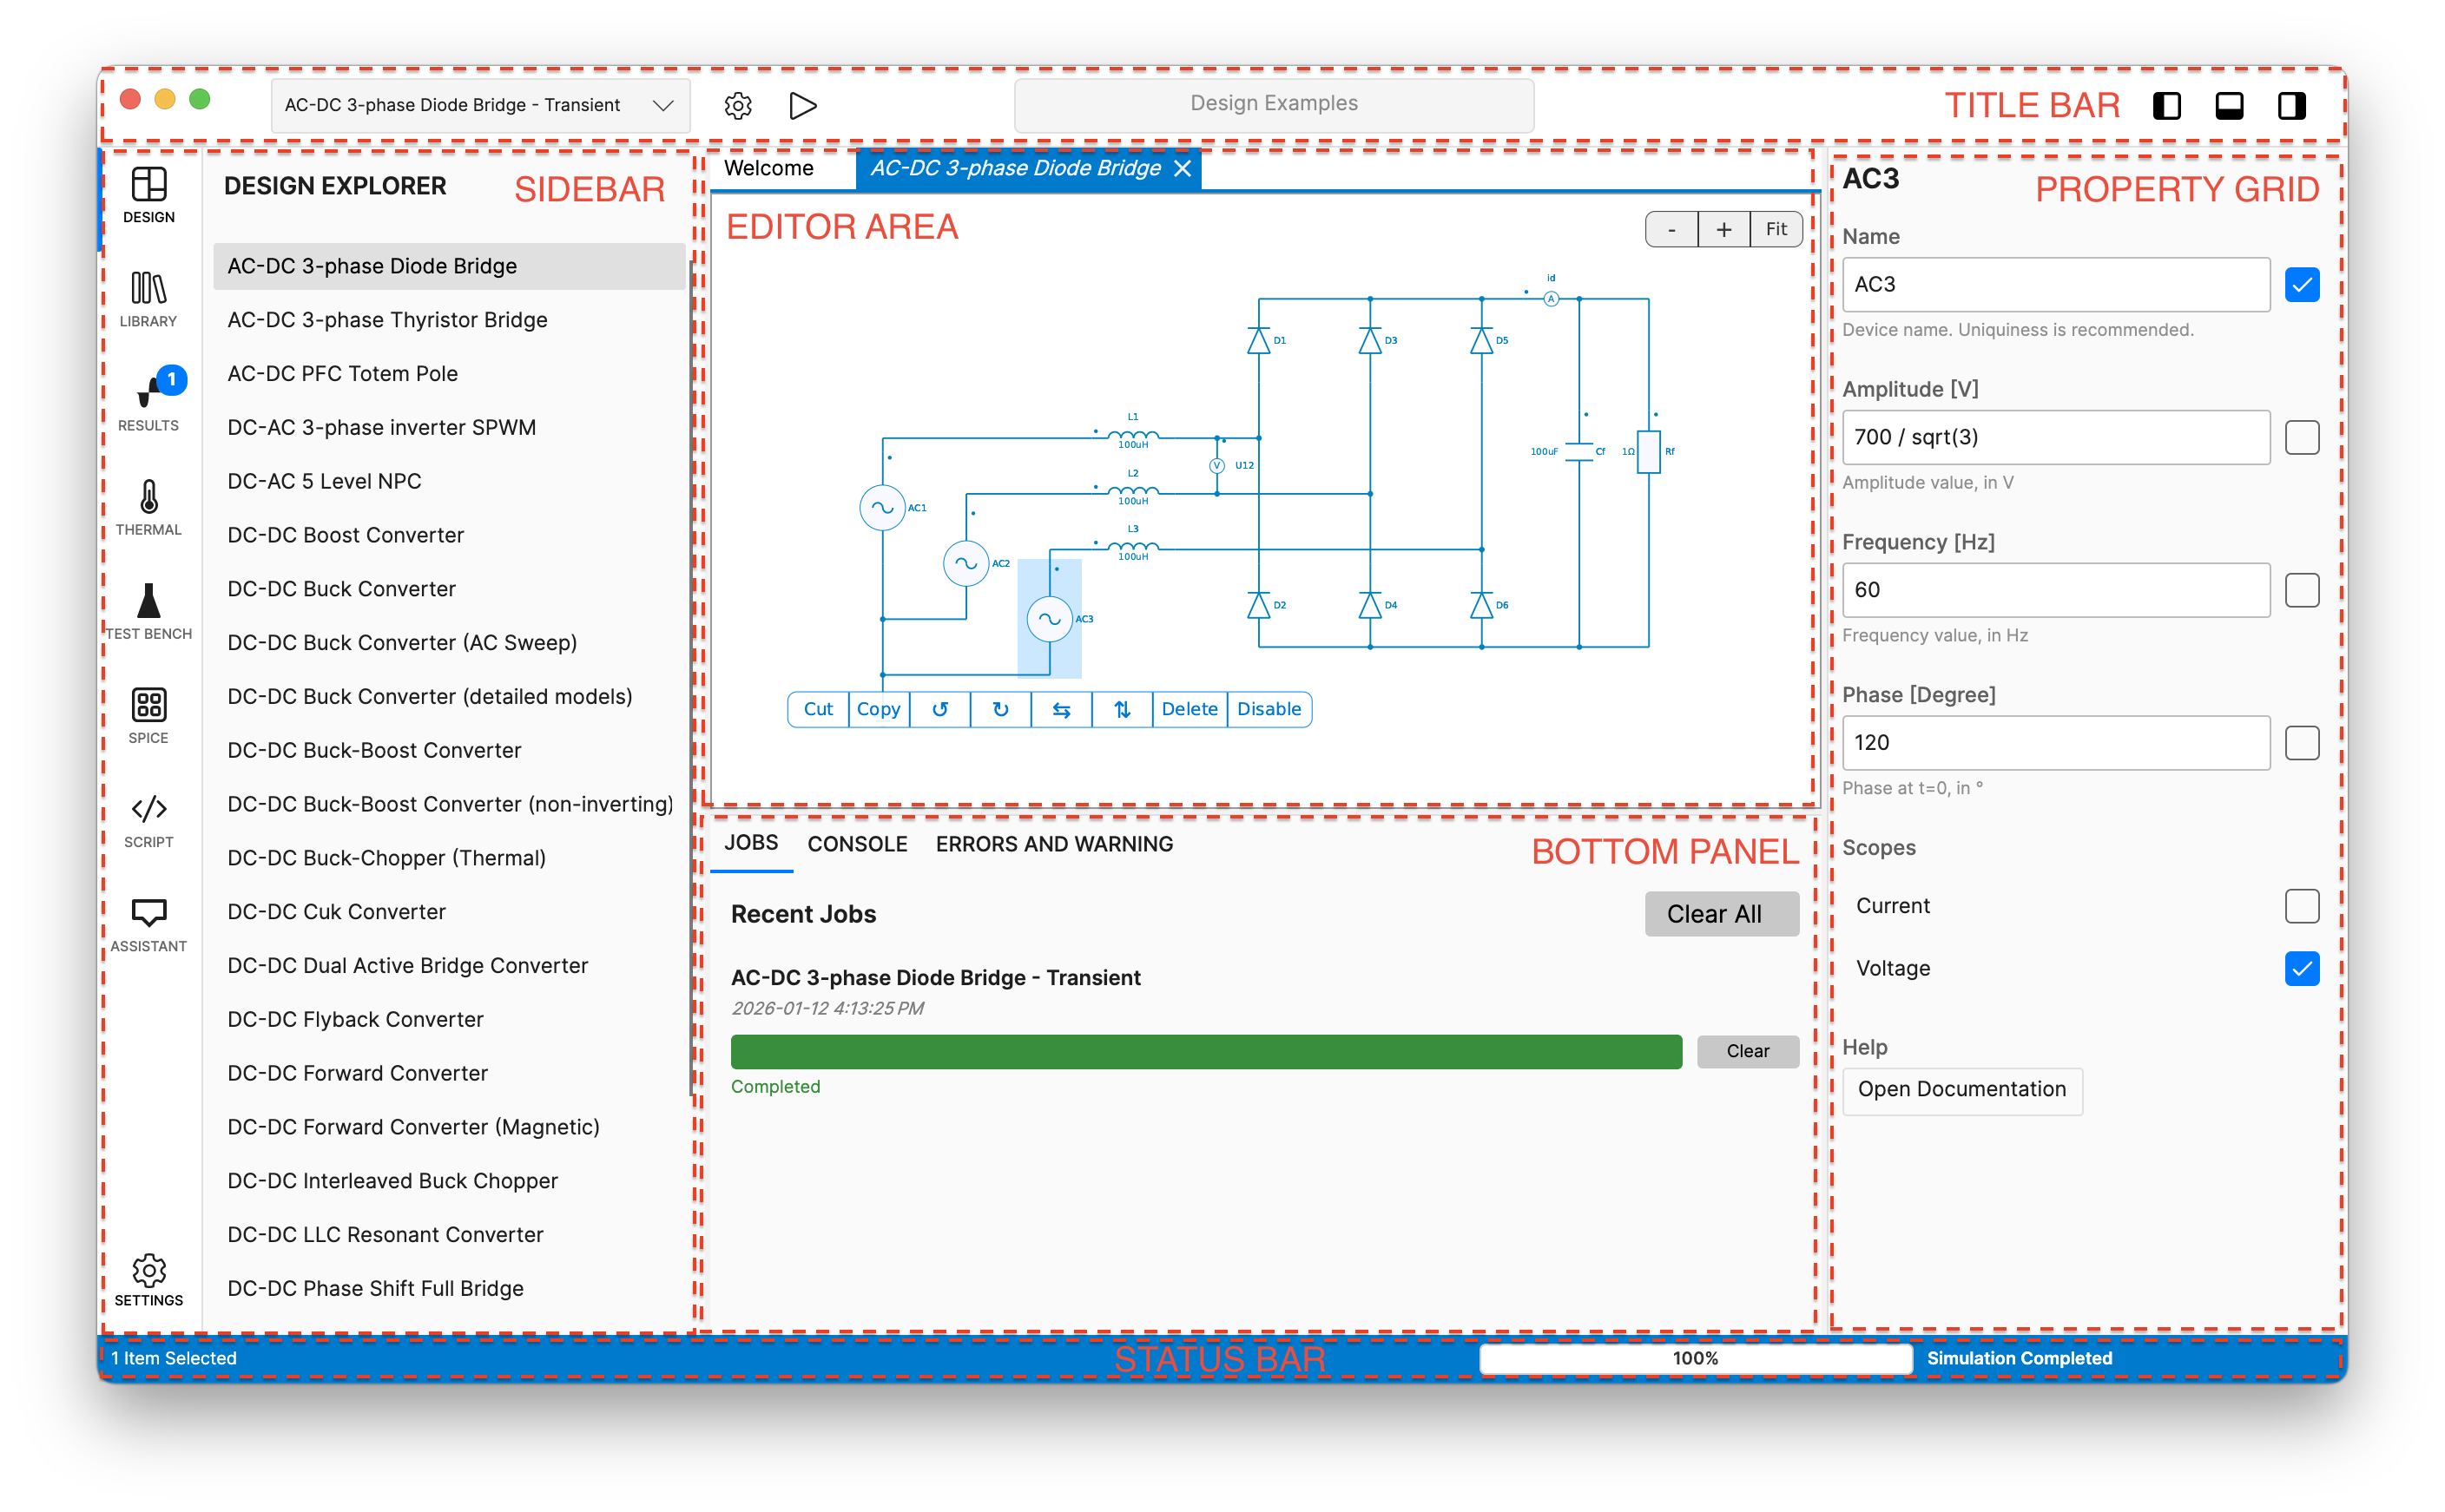Open simulation settings gear in title bar
This screenshot has width=2445, height=1512.
(x=738, y=105)
